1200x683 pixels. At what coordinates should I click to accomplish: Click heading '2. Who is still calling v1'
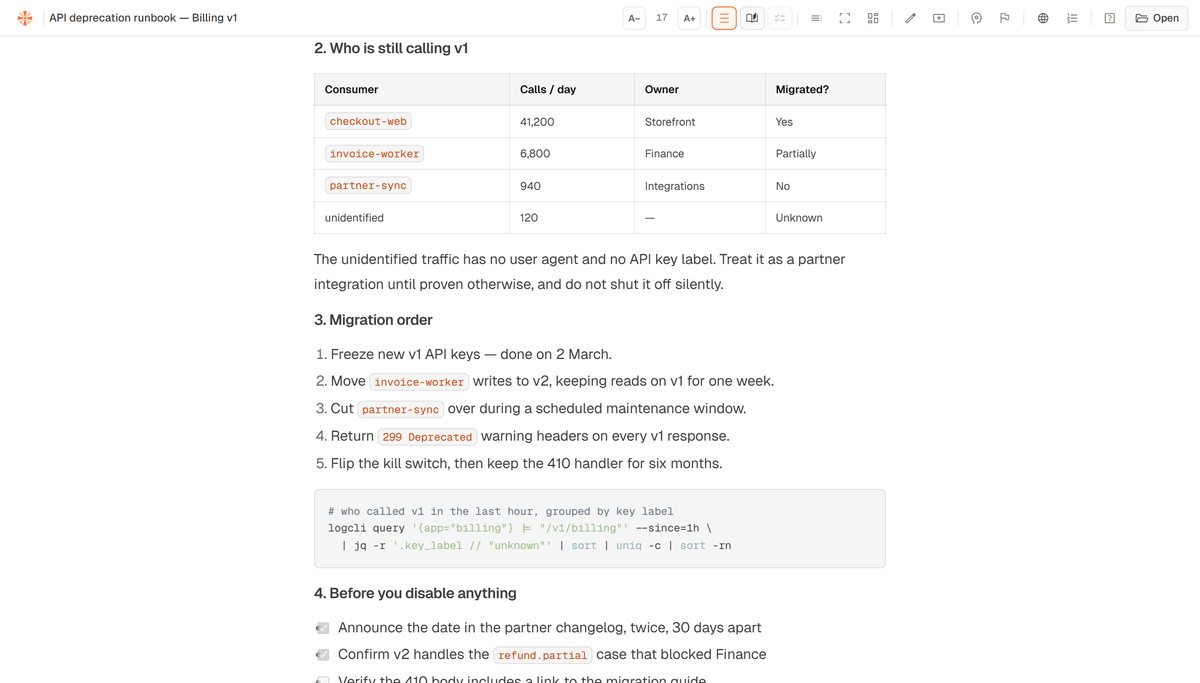click(x=391, y=48)
